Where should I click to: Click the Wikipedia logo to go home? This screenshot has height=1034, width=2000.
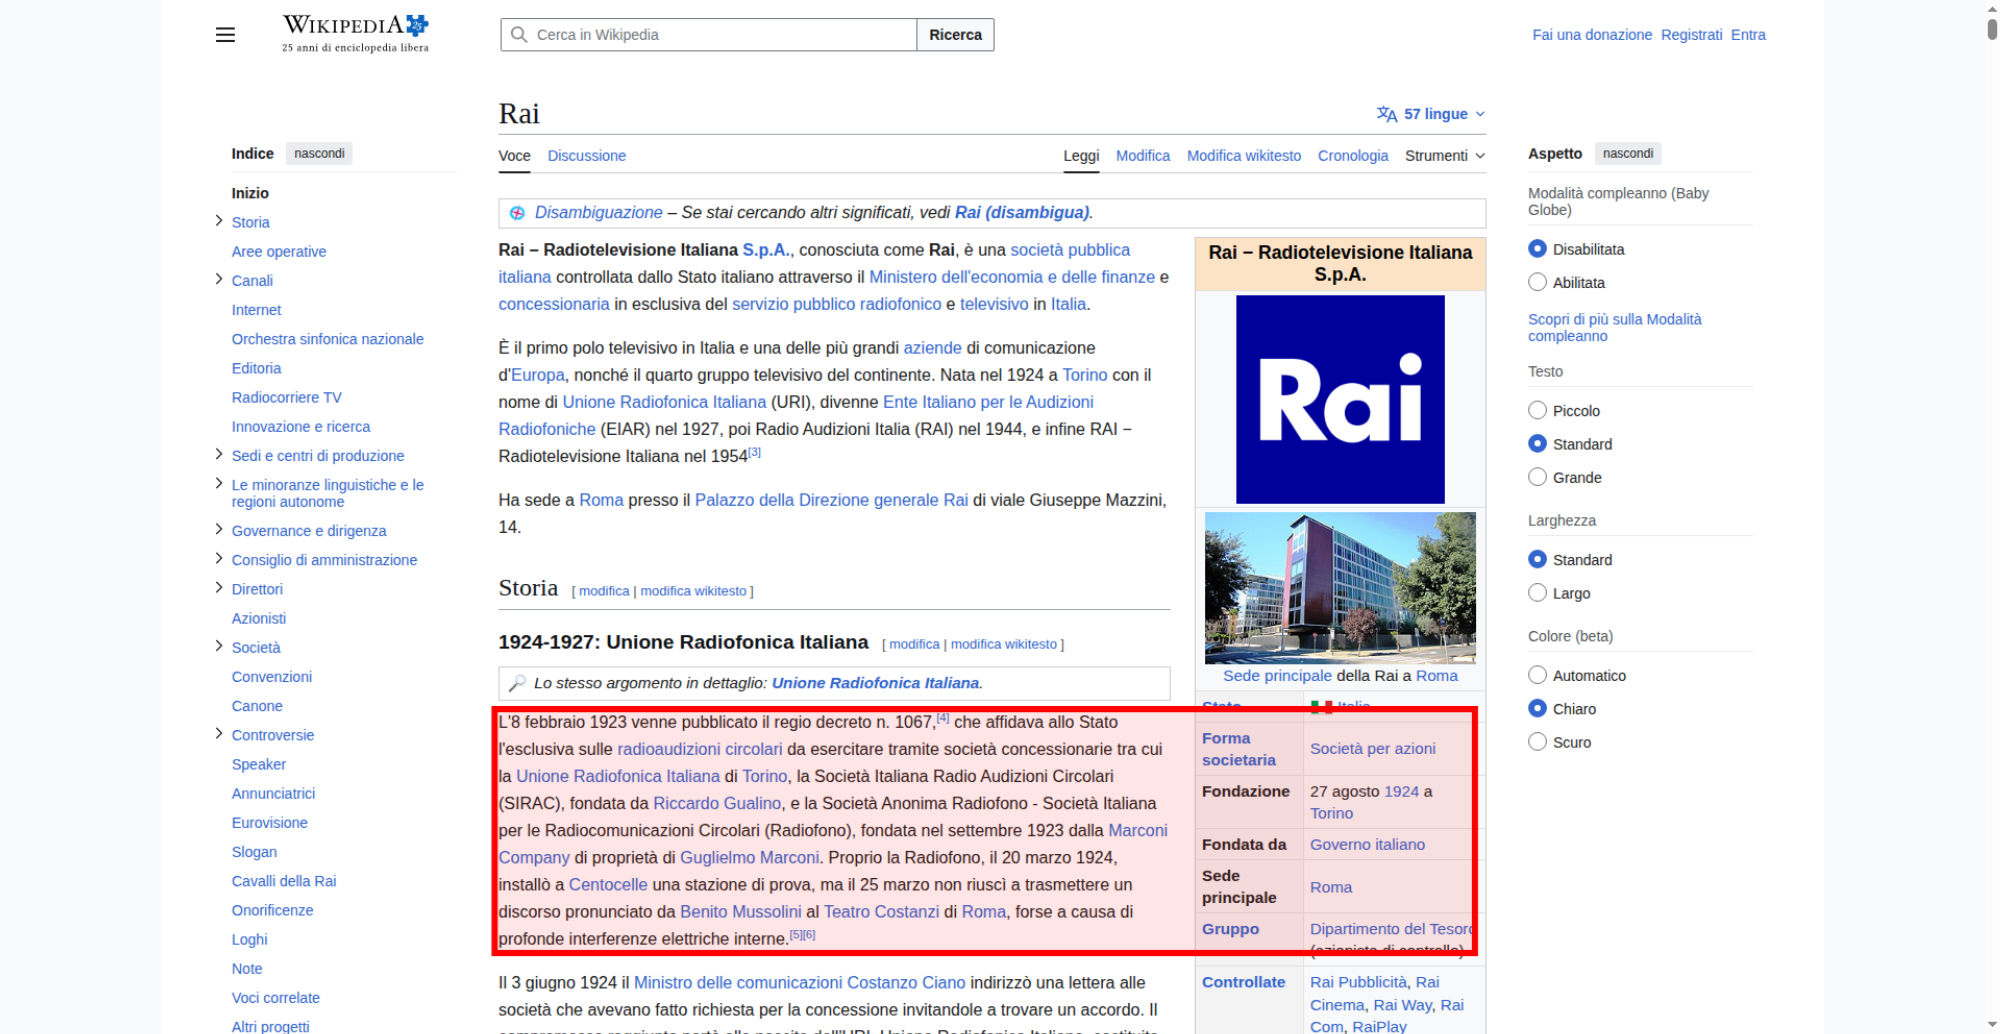[355, 33]
